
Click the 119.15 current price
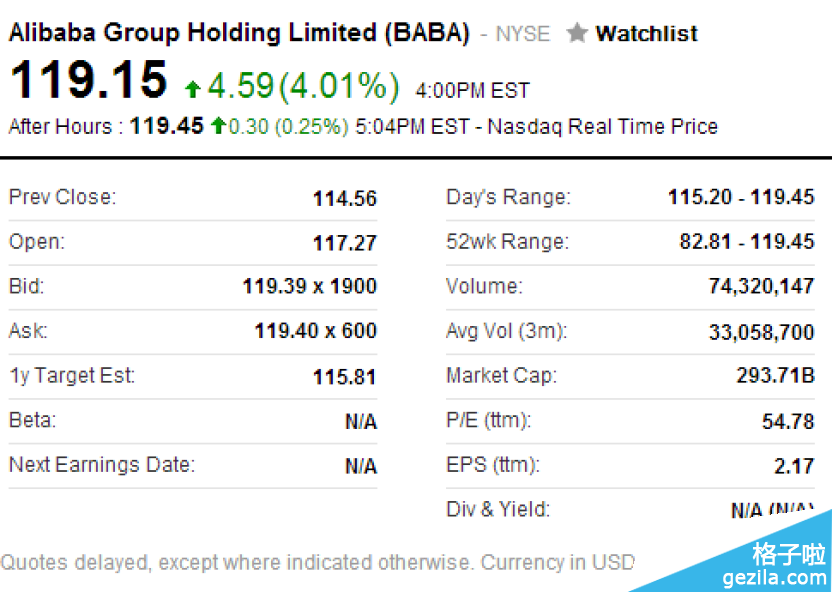88,81
